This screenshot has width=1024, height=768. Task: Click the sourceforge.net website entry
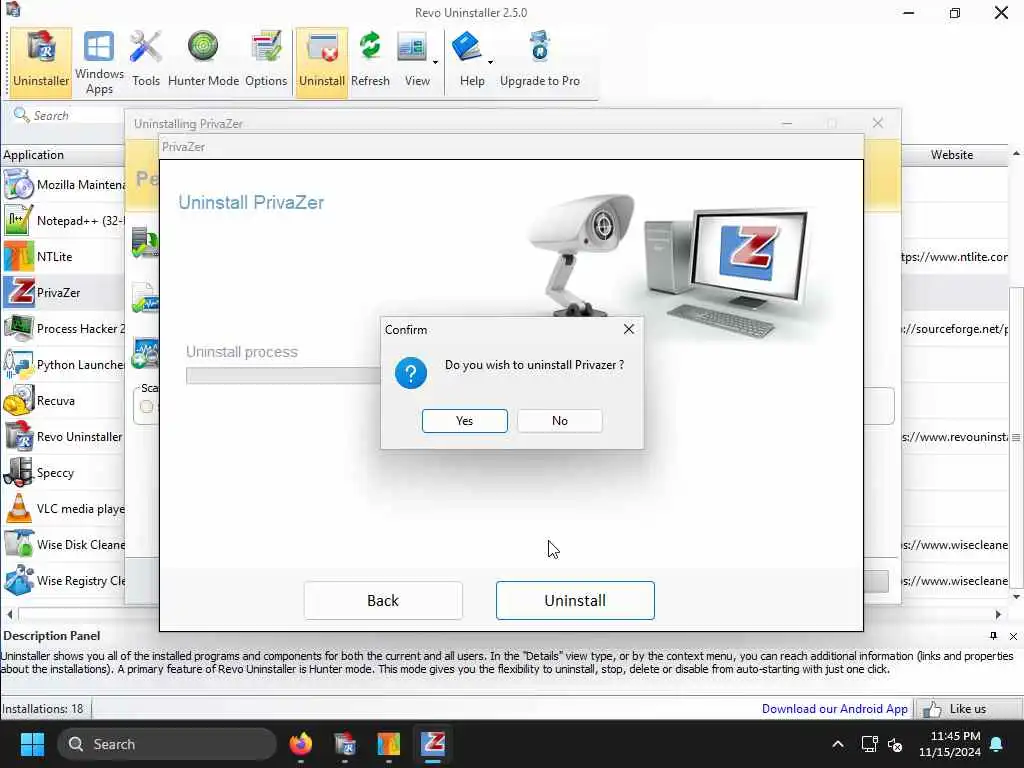click(x=955, y=328)
